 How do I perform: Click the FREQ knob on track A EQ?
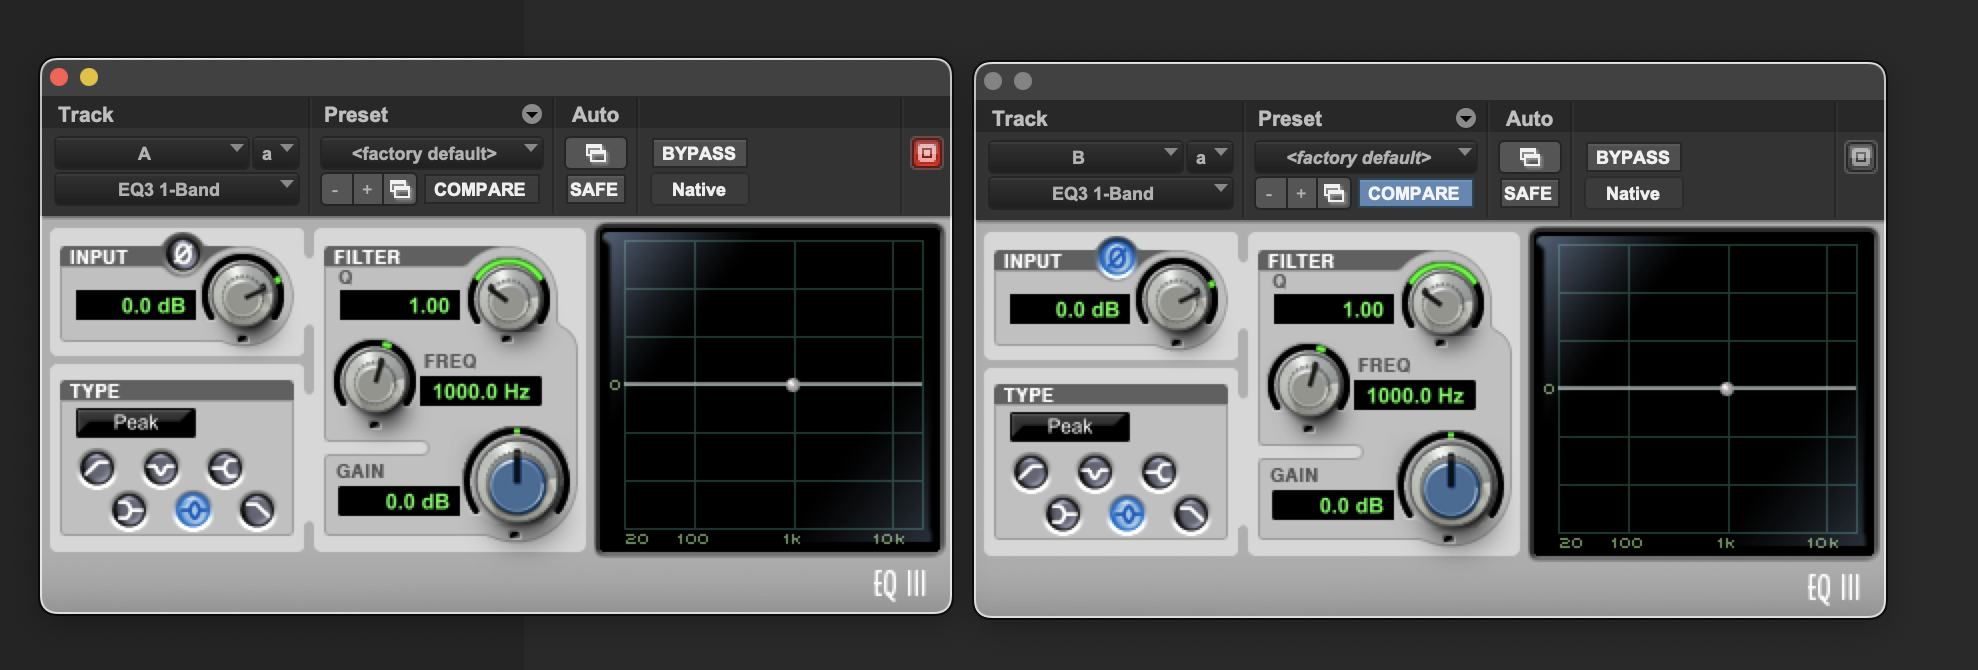tap(374, 381)
